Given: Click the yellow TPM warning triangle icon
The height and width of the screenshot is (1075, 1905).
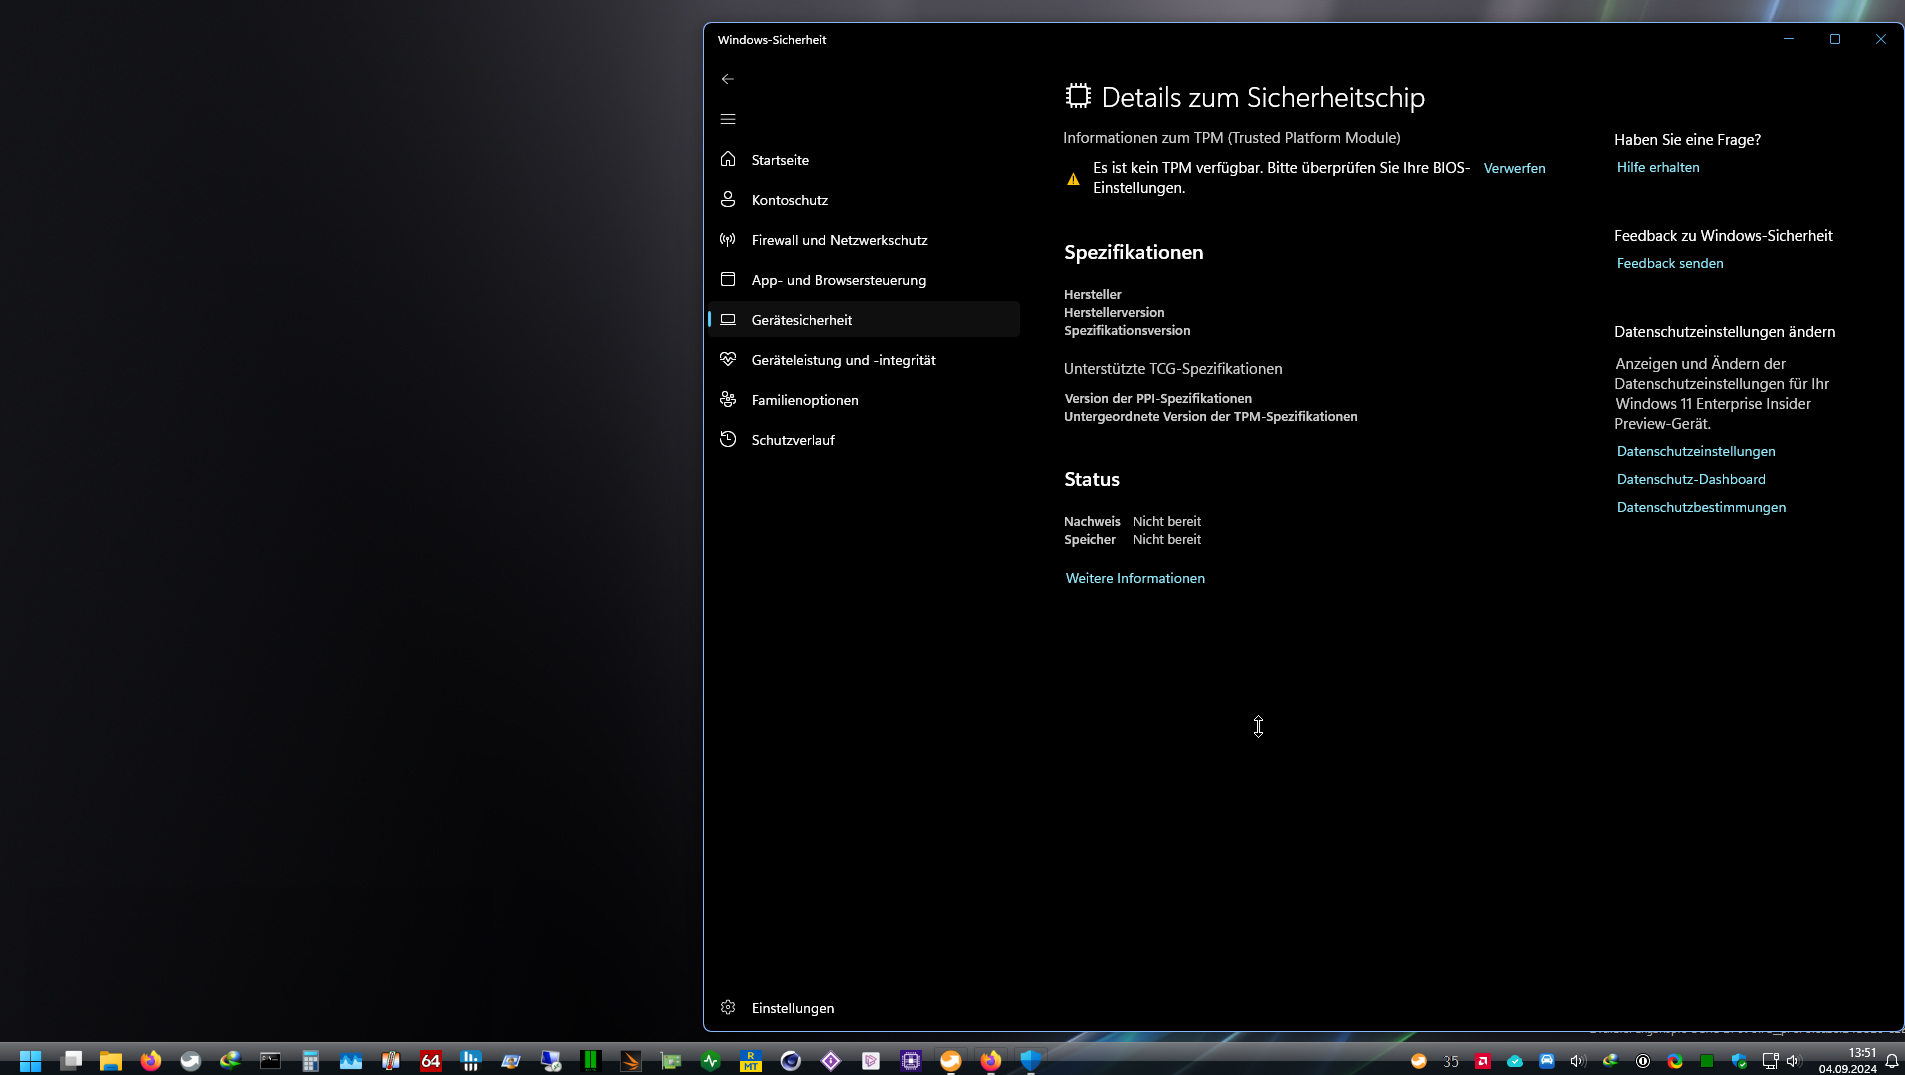Looking at the screenshot, I should [x=1073, y=179].
